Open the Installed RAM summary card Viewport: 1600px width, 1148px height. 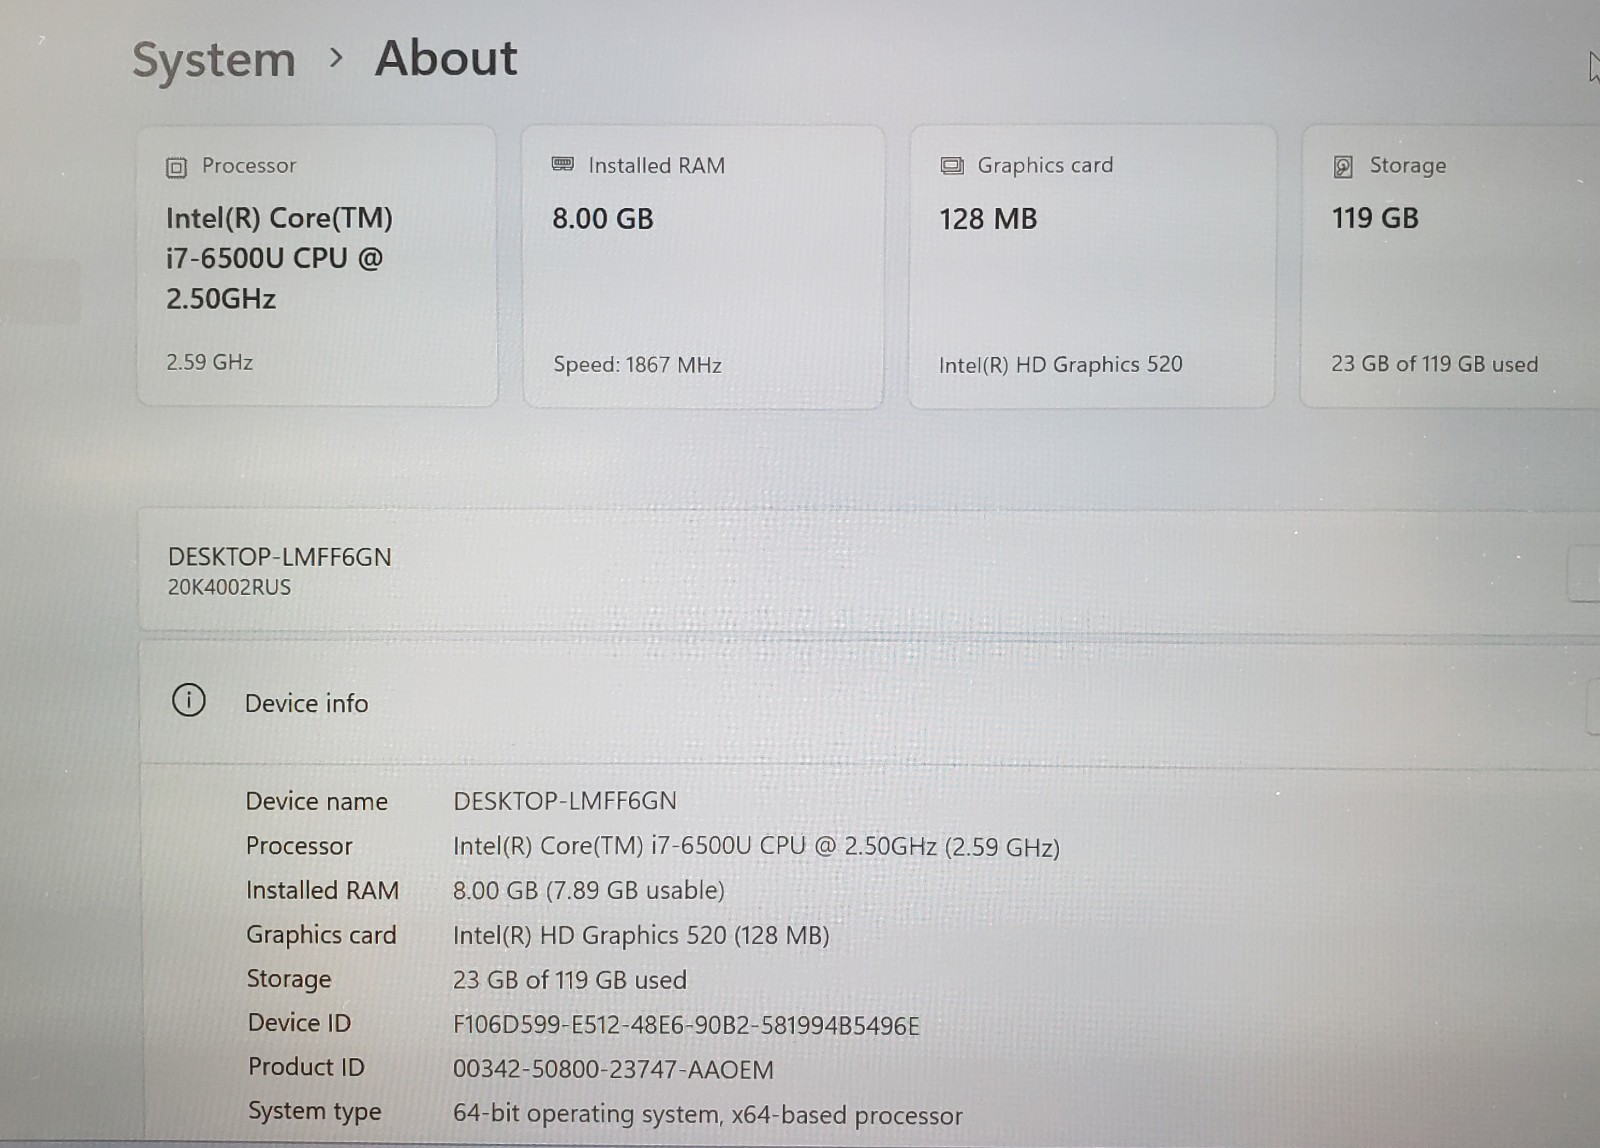703,266
